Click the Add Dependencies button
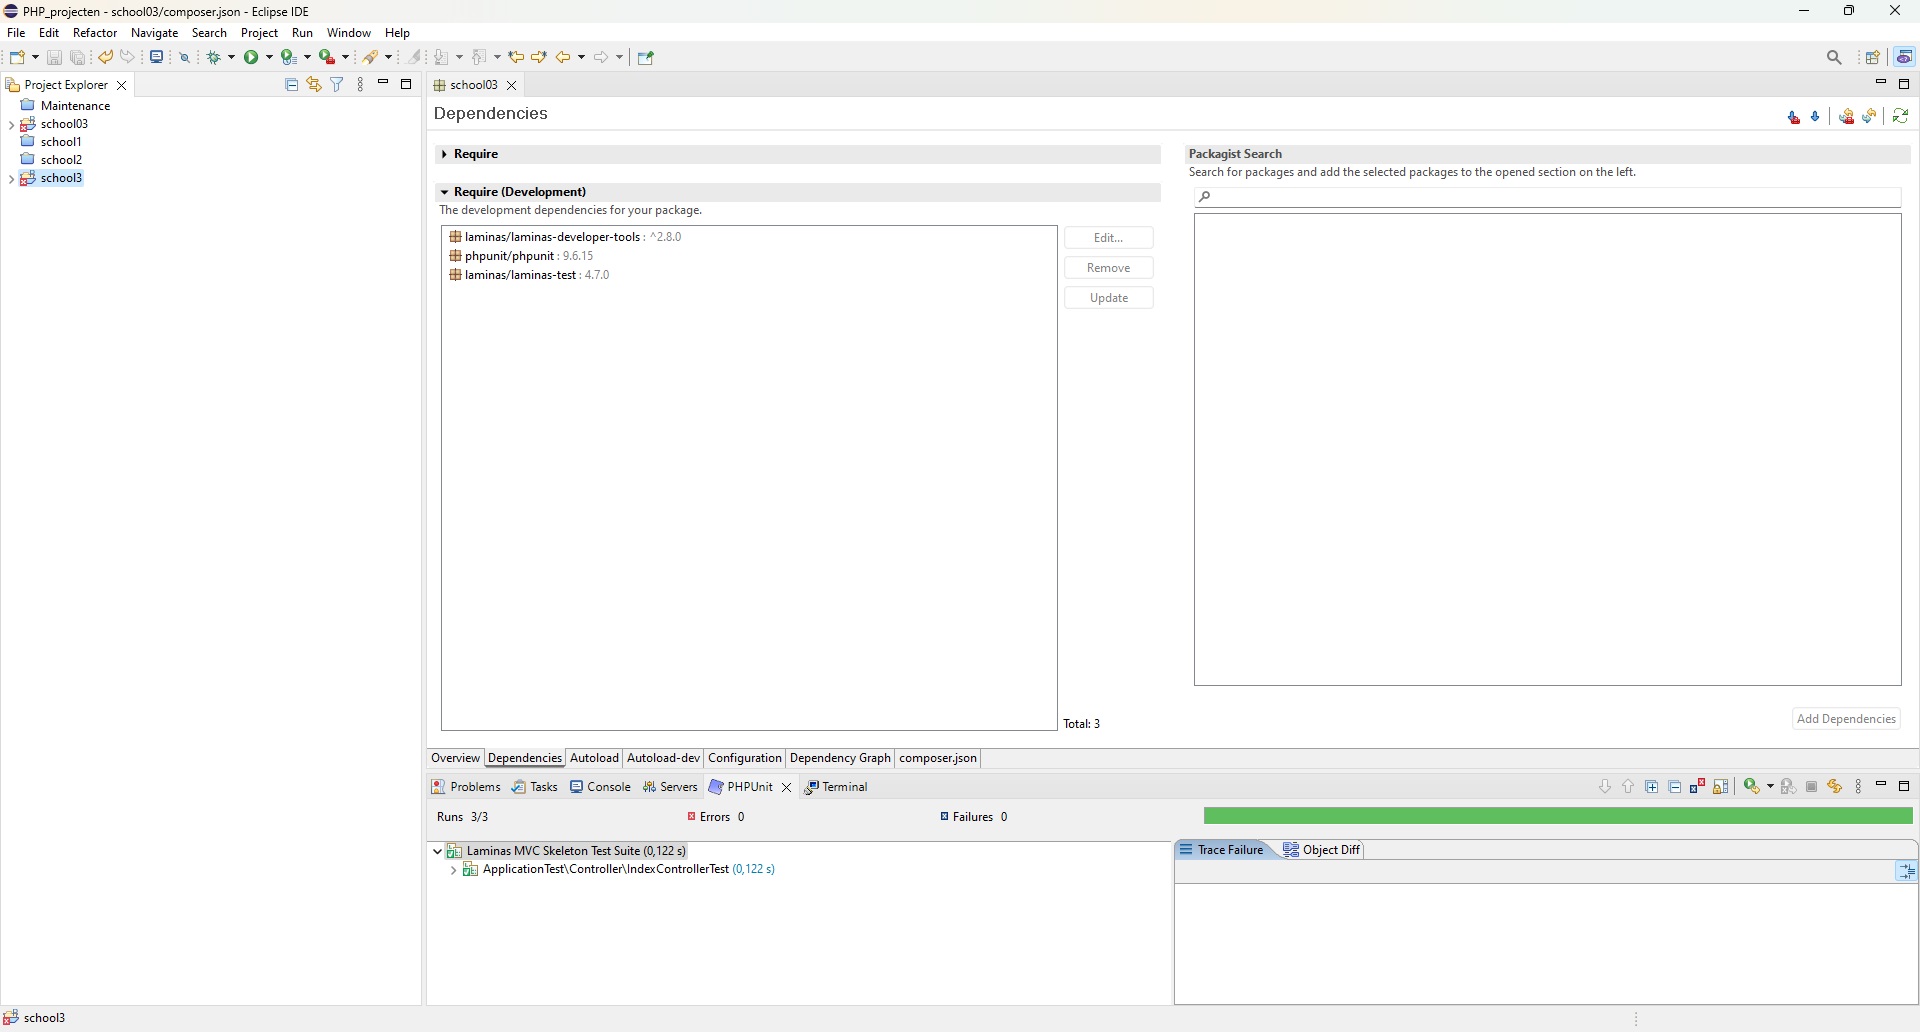 (x=1847, y=720)
